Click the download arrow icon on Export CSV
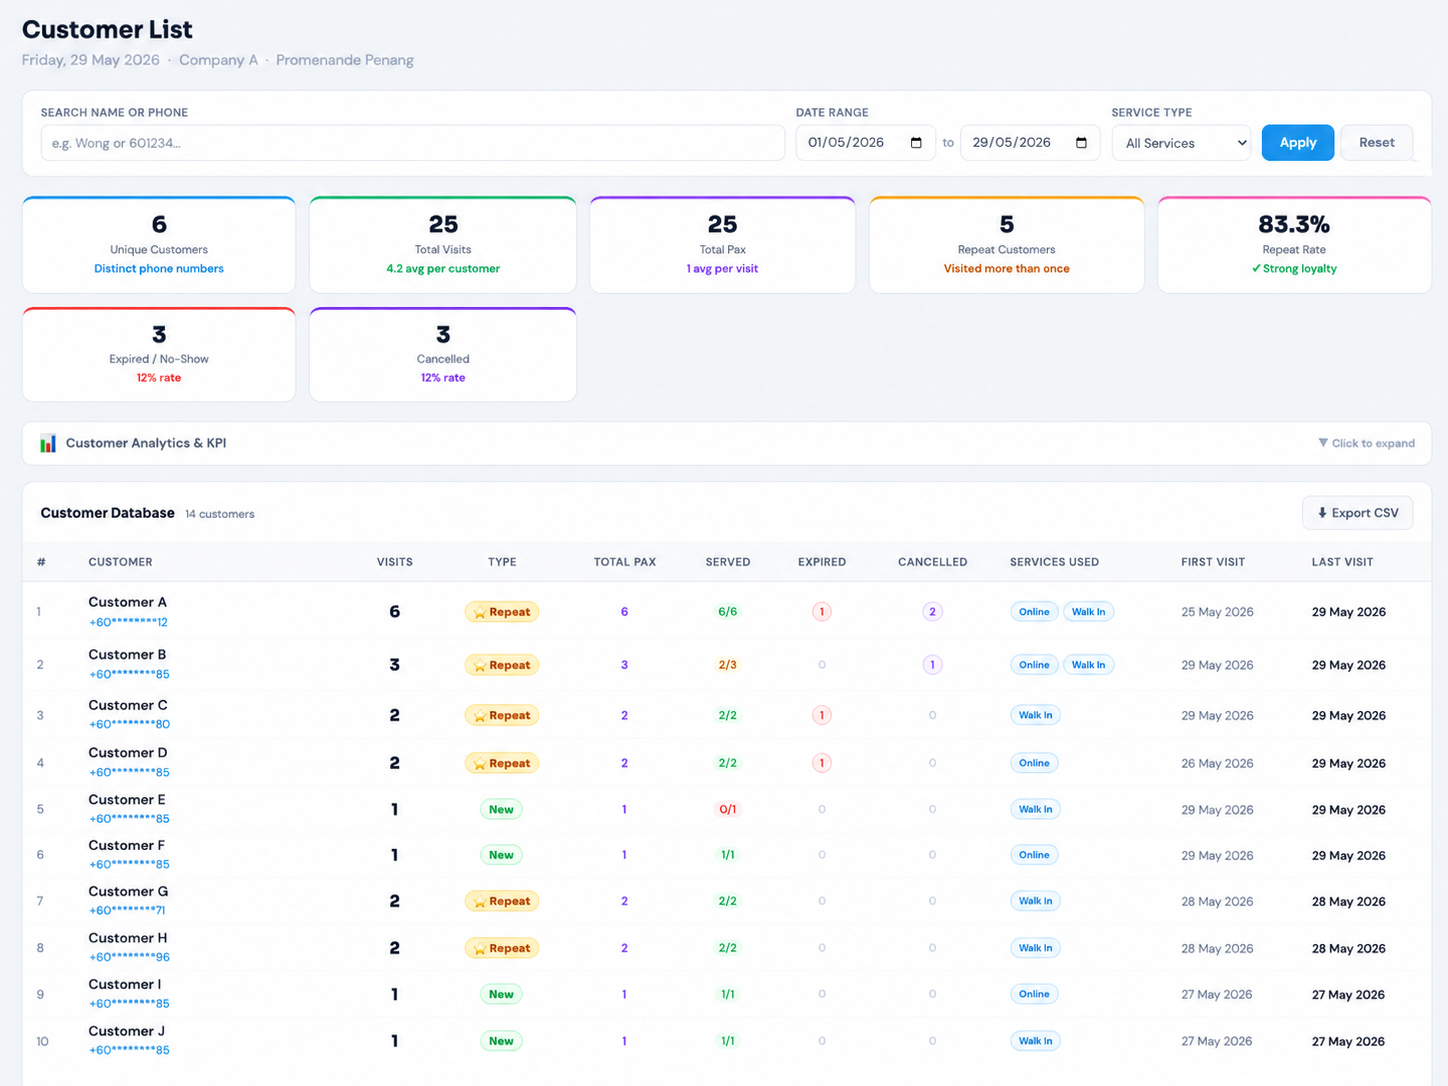This screenshot has width=1448, height=1086. click(1322, 513)
